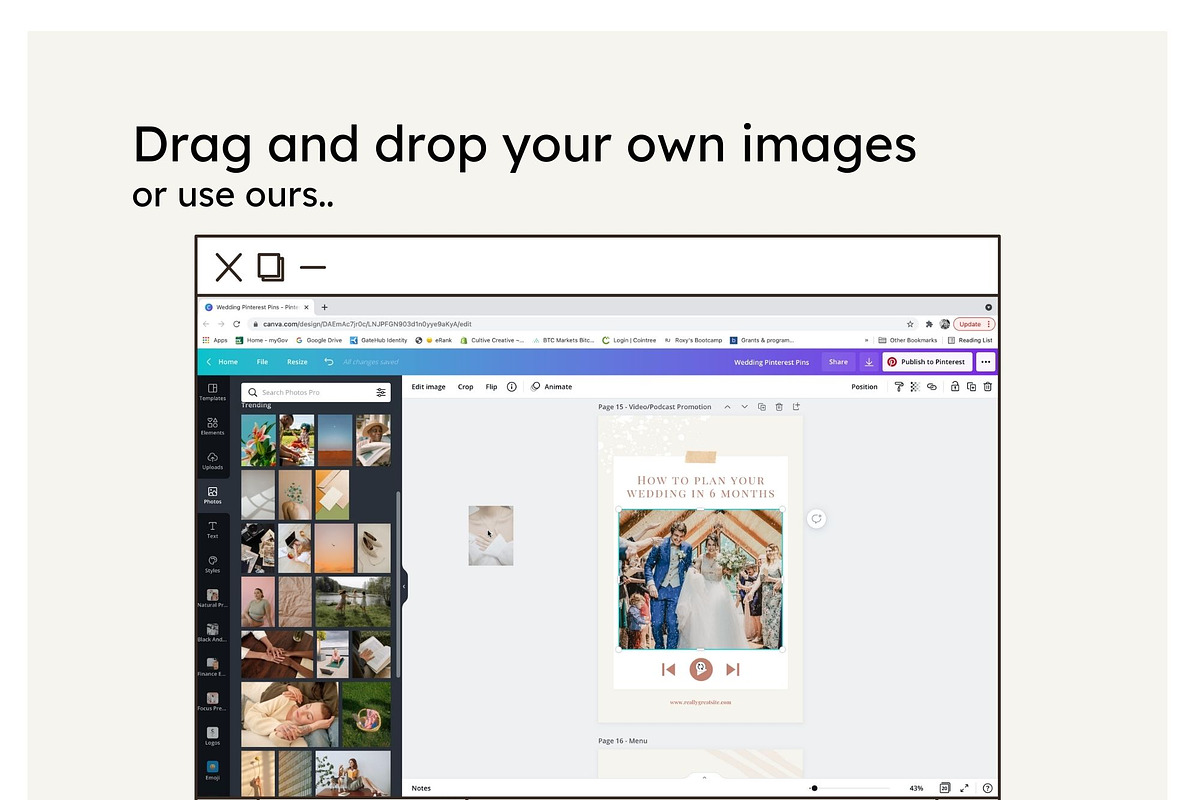1200x800 pixels.
Task: Move page 15 up
Action: (727, 407)
